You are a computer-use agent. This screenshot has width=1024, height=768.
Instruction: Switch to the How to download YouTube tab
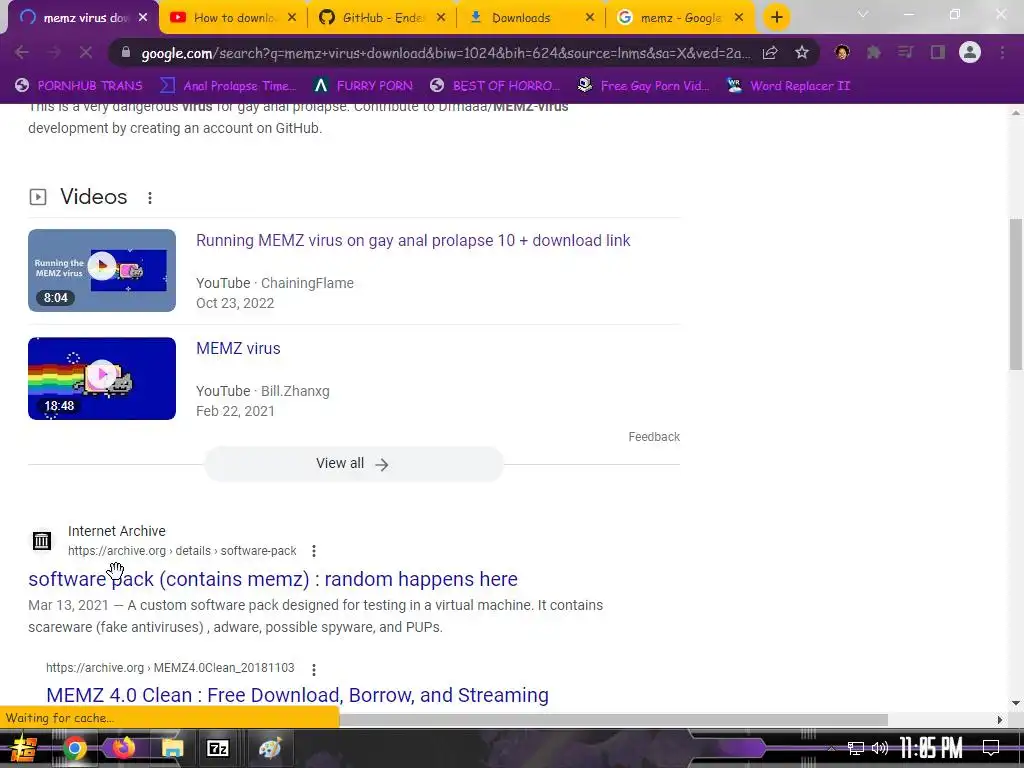(232, 18)
